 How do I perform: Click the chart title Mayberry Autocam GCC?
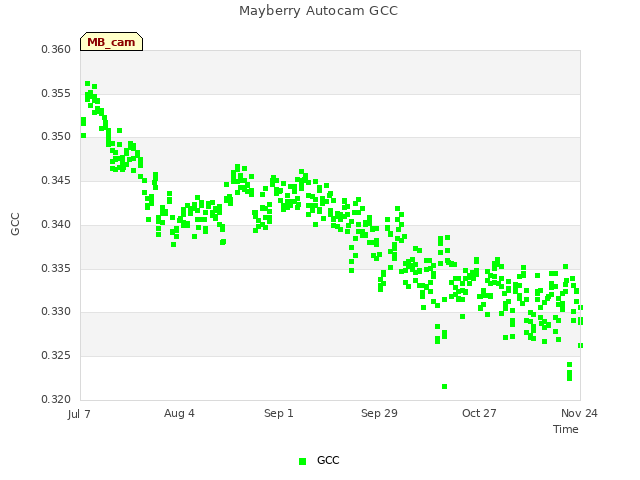[318, 11]
